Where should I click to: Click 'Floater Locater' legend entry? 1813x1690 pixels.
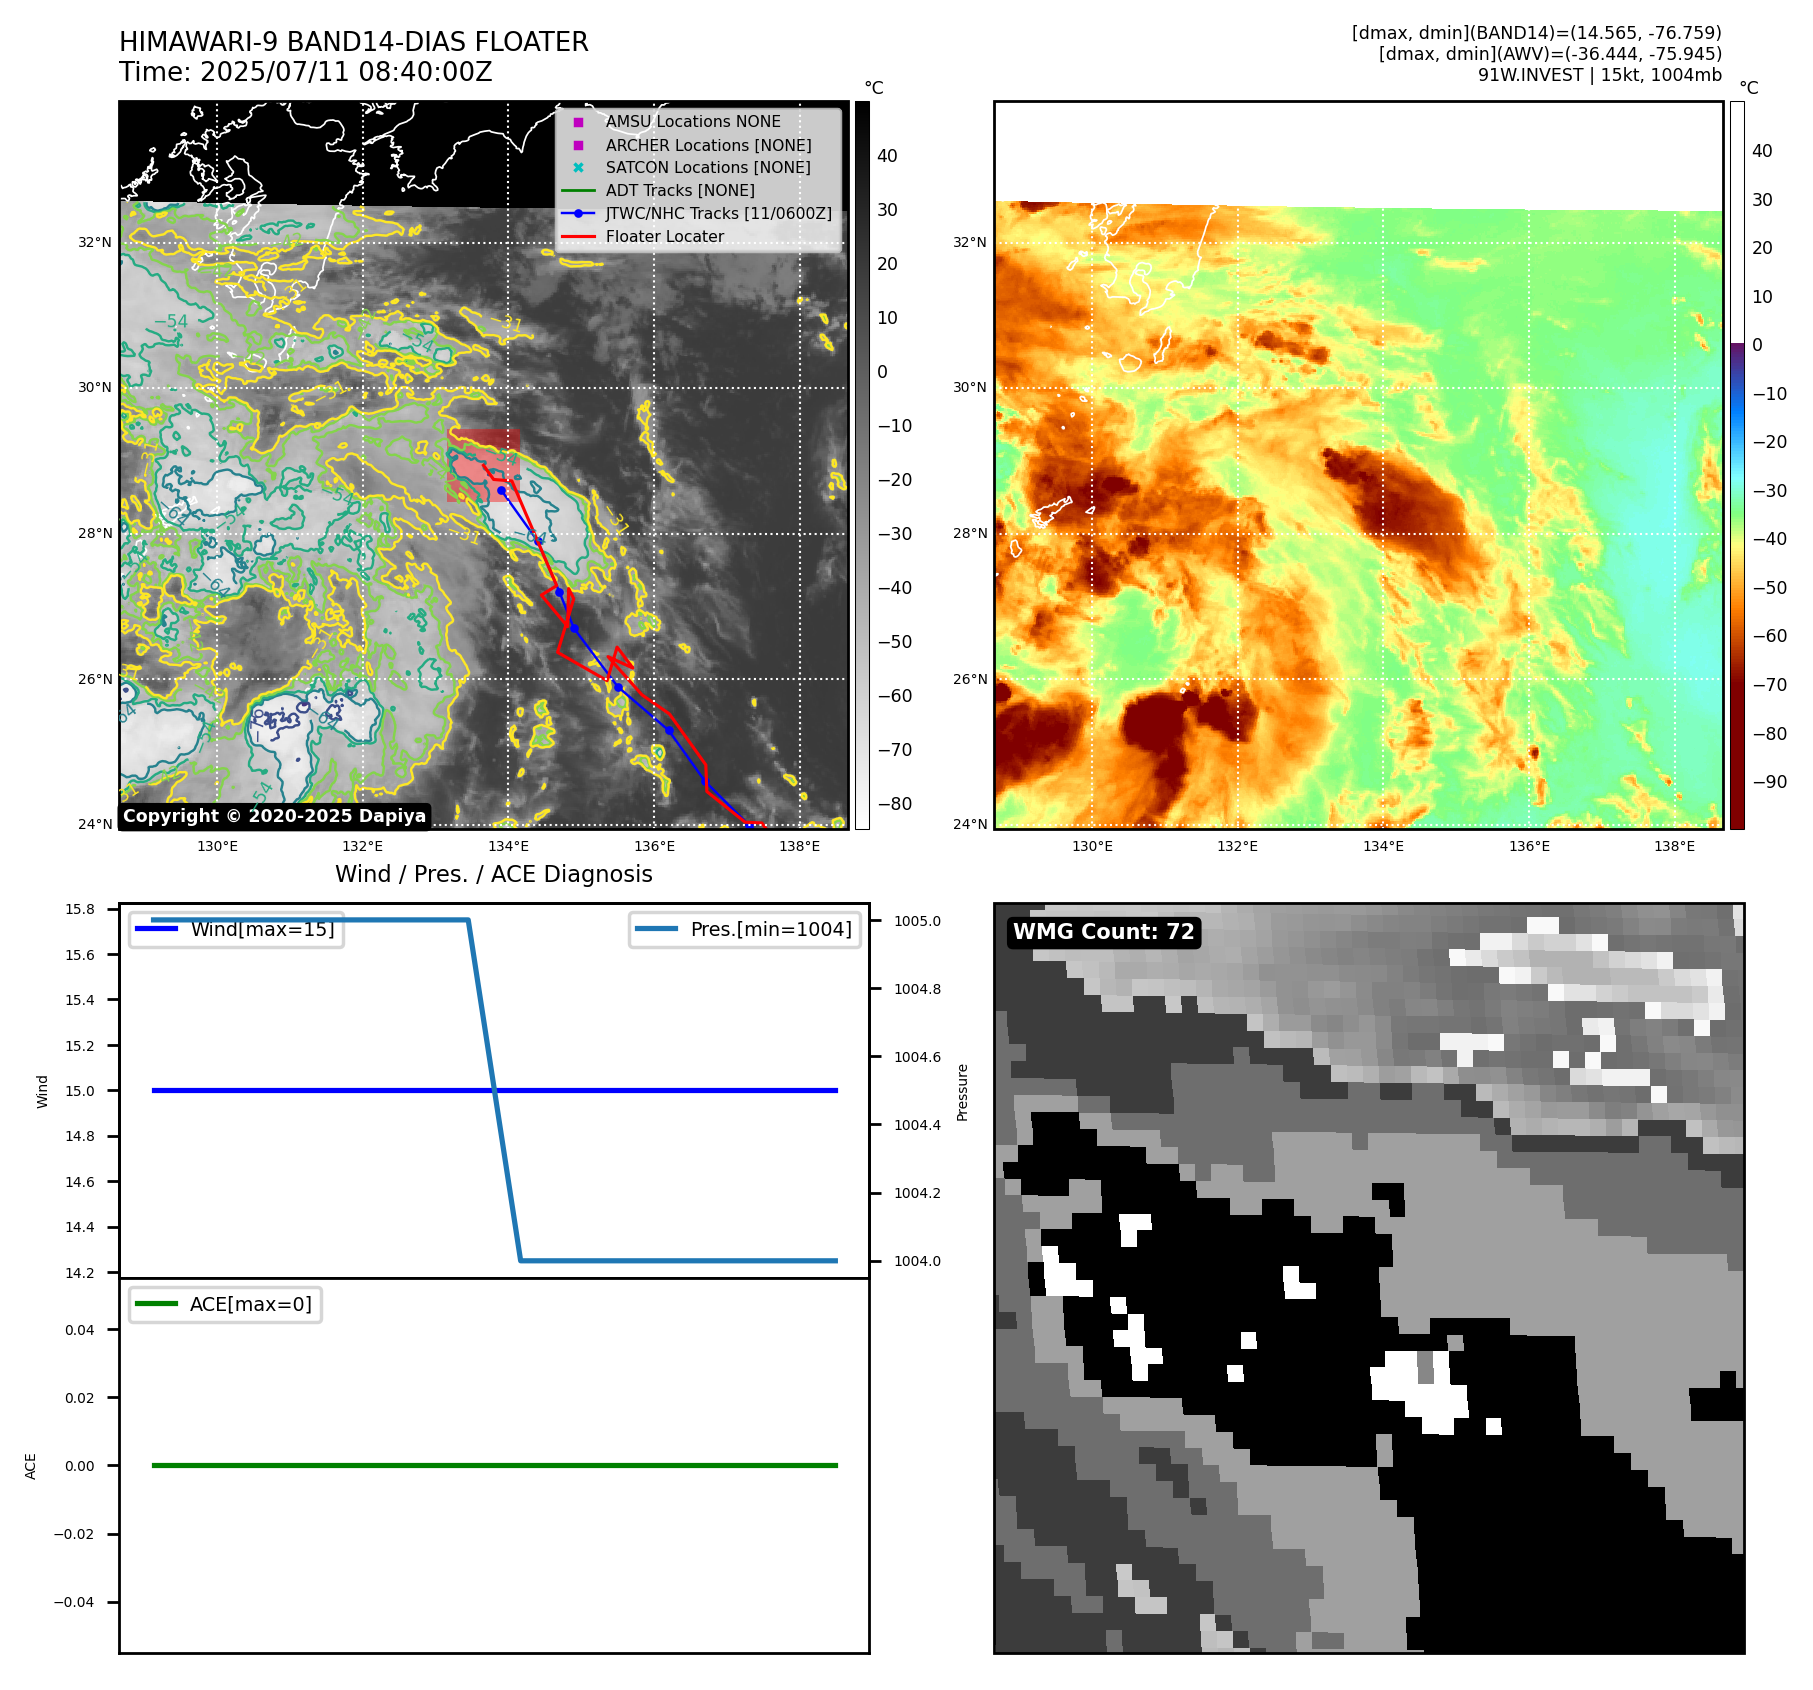click(x=665, y=236)
